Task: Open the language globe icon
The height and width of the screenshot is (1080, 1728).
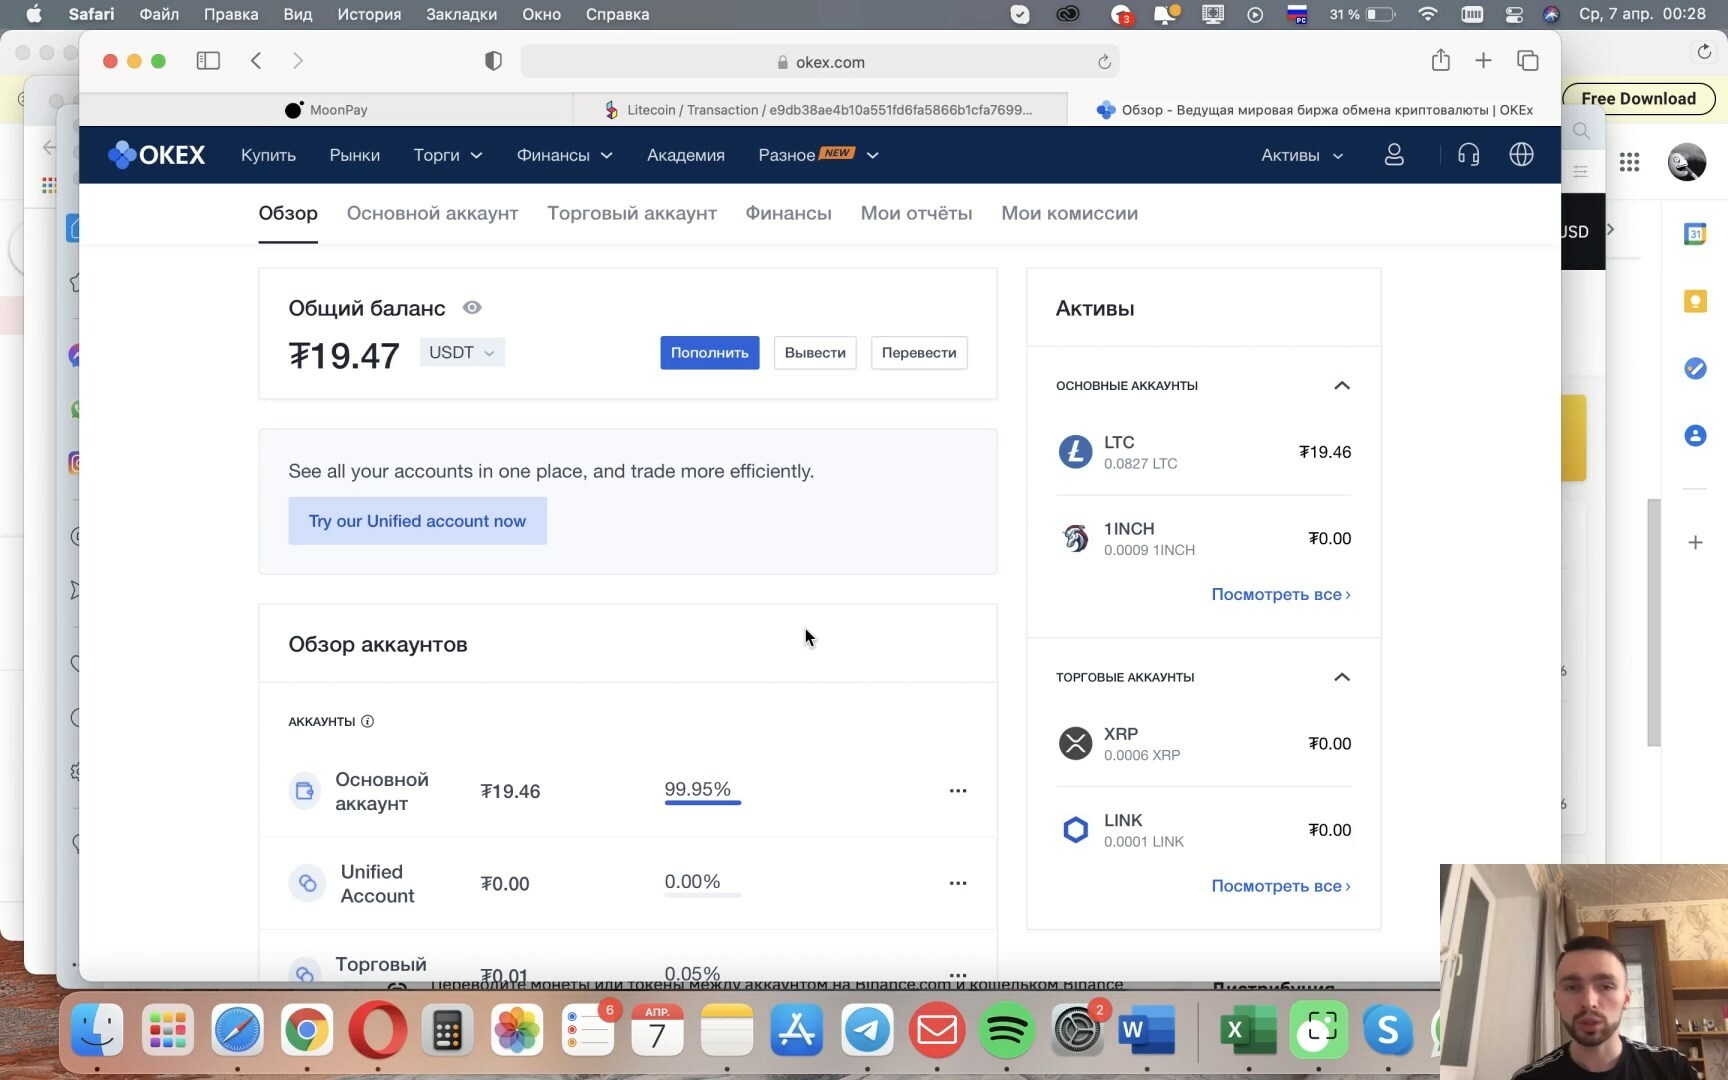Action: tap(1521, 155)
